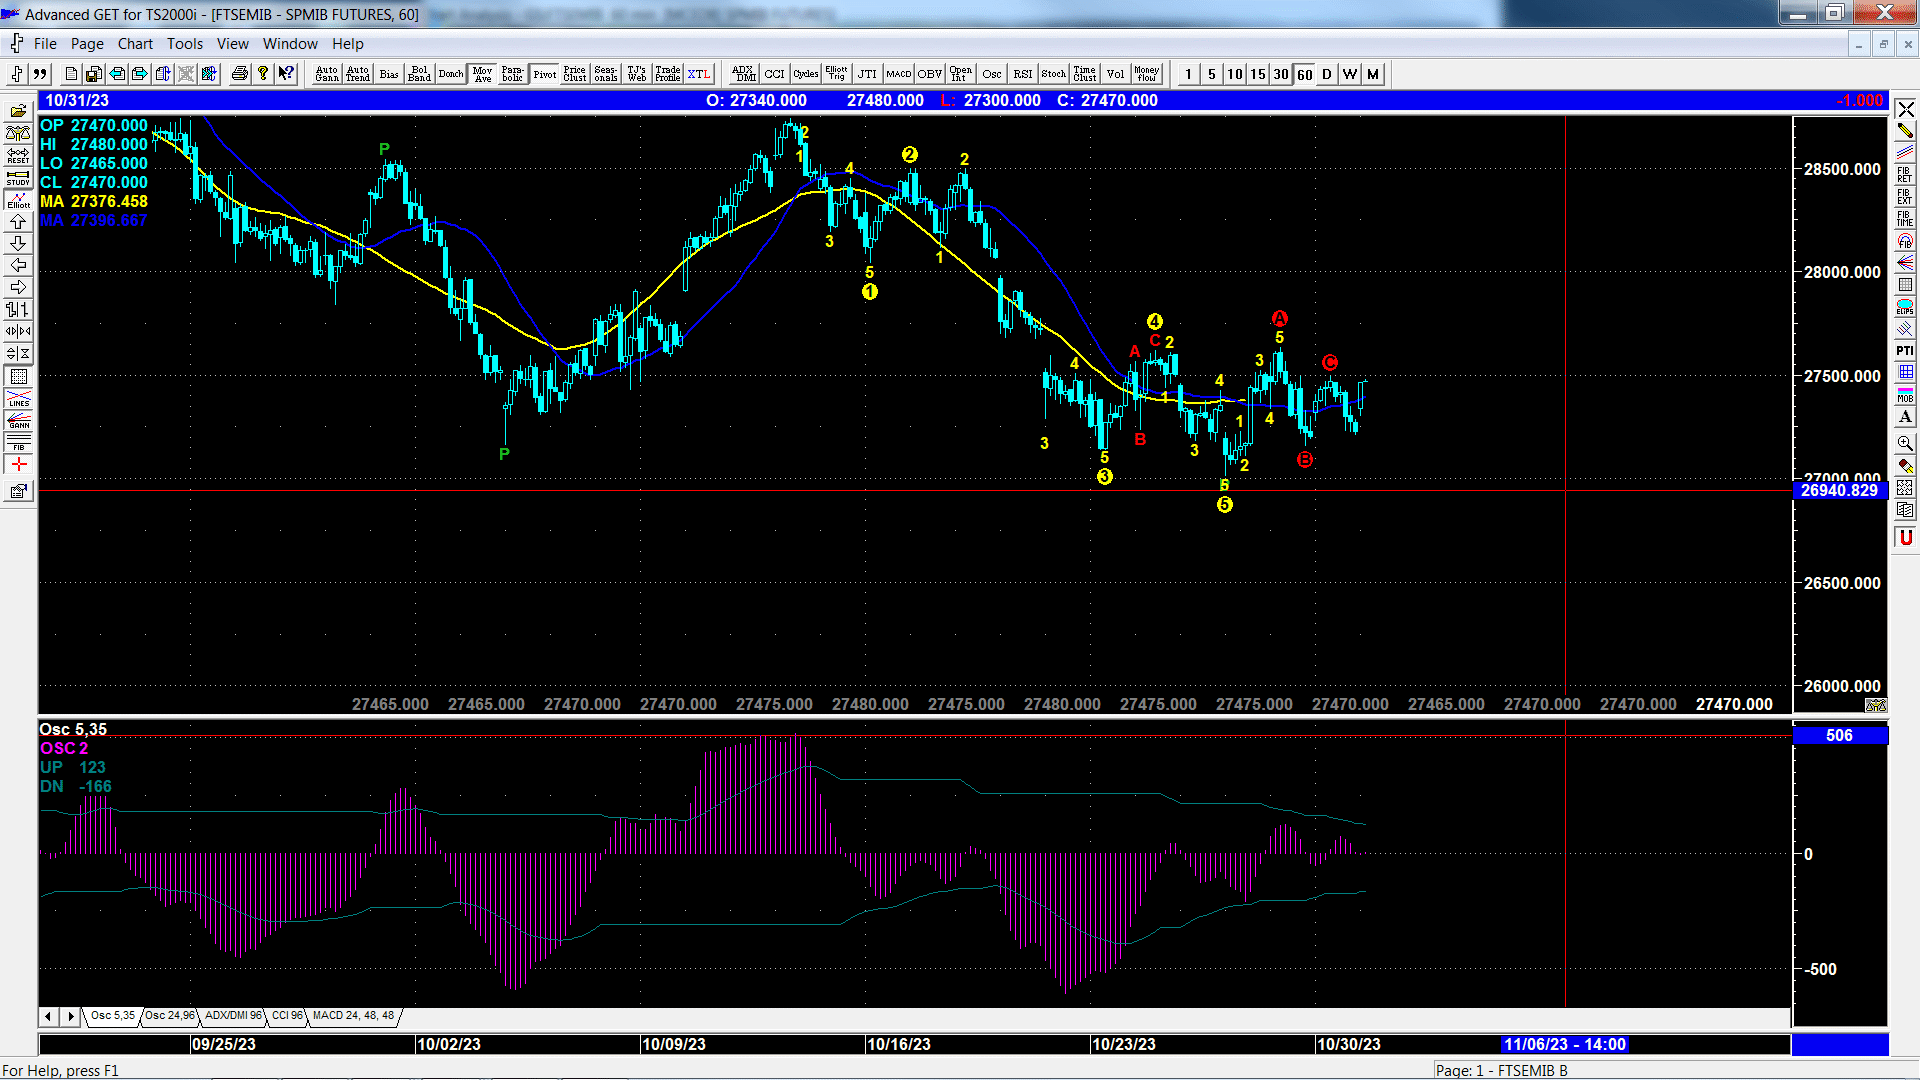Click the RSI indicator button
The width and height of the screenshot is (1920, 1080).
1022,74
